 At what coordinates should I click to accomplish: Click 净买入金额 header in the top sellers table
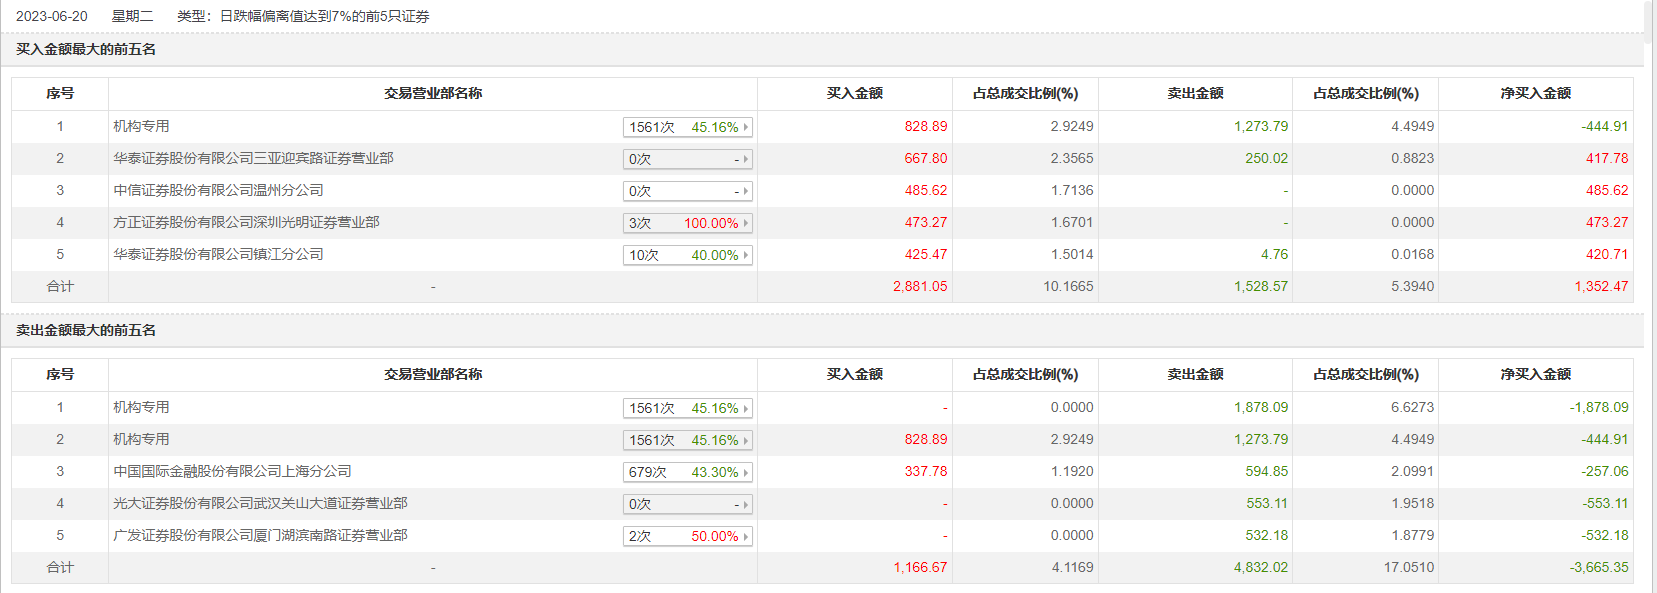pos(1535,374)
